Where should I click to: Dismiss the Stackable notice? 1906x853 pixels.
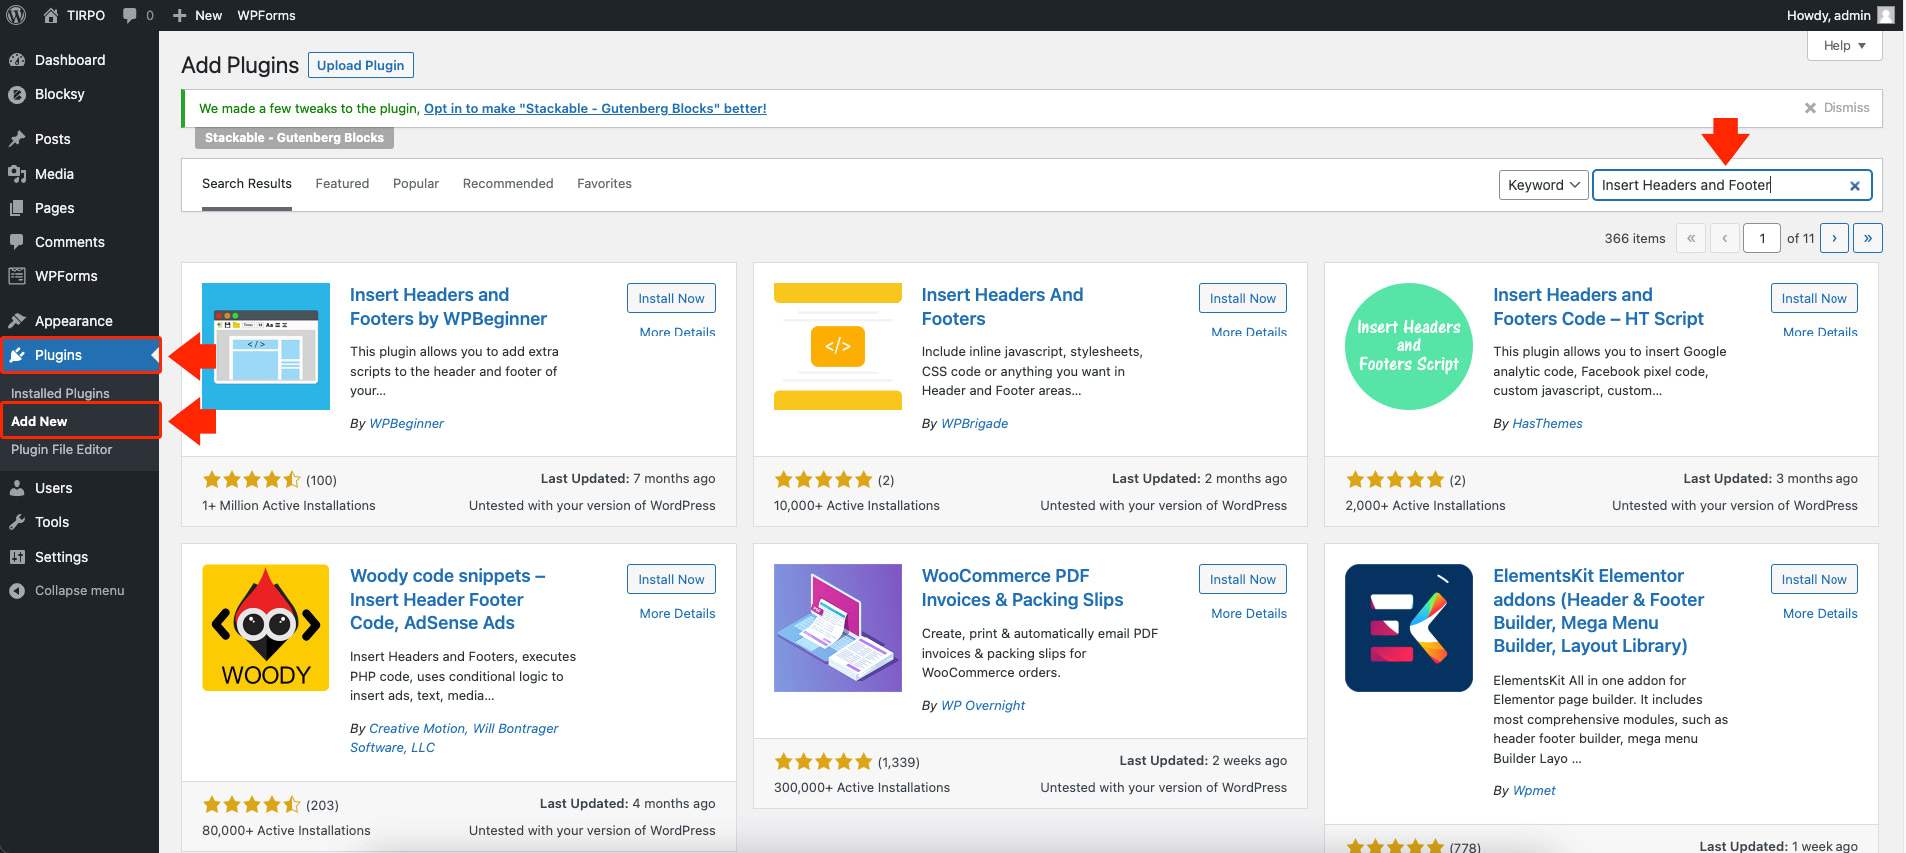[x=1837, y=108]
